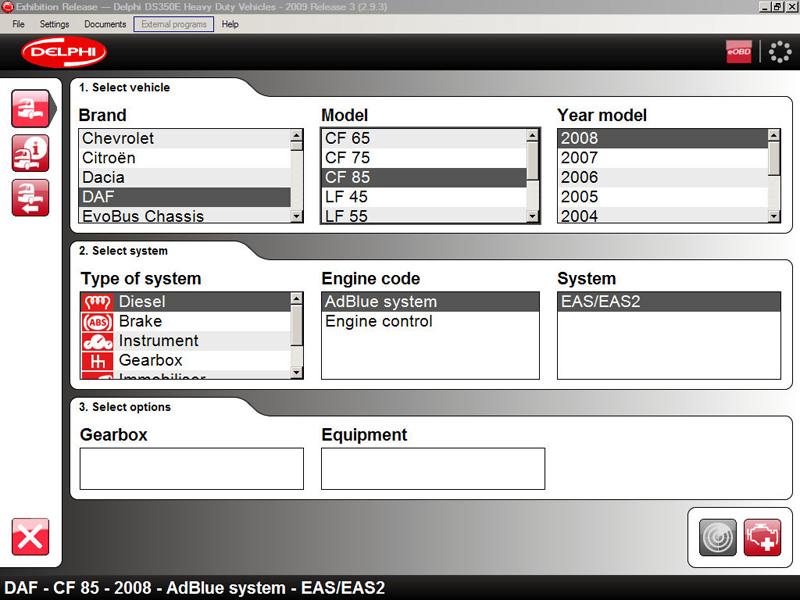Click the Model list scroll up arrow
The image size is (800, 600).
tap(533, 135)
